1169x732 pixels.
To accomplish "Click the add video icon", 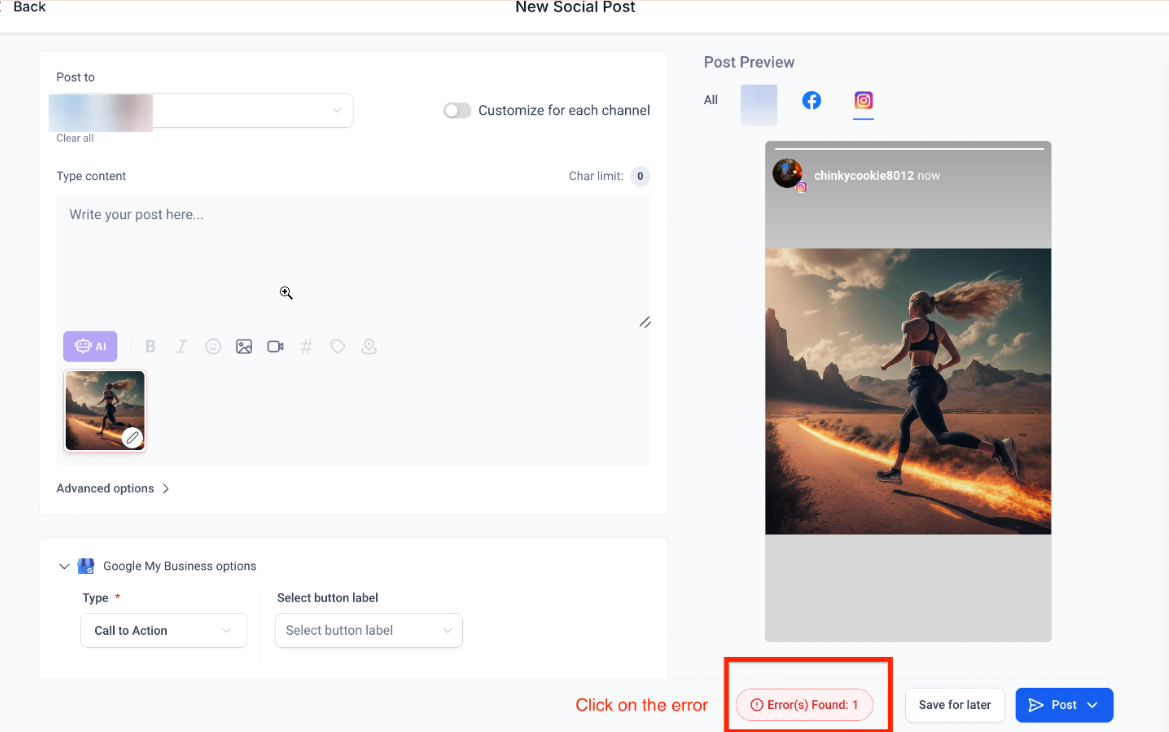I will pyautogui.click(x=275, y=347).
